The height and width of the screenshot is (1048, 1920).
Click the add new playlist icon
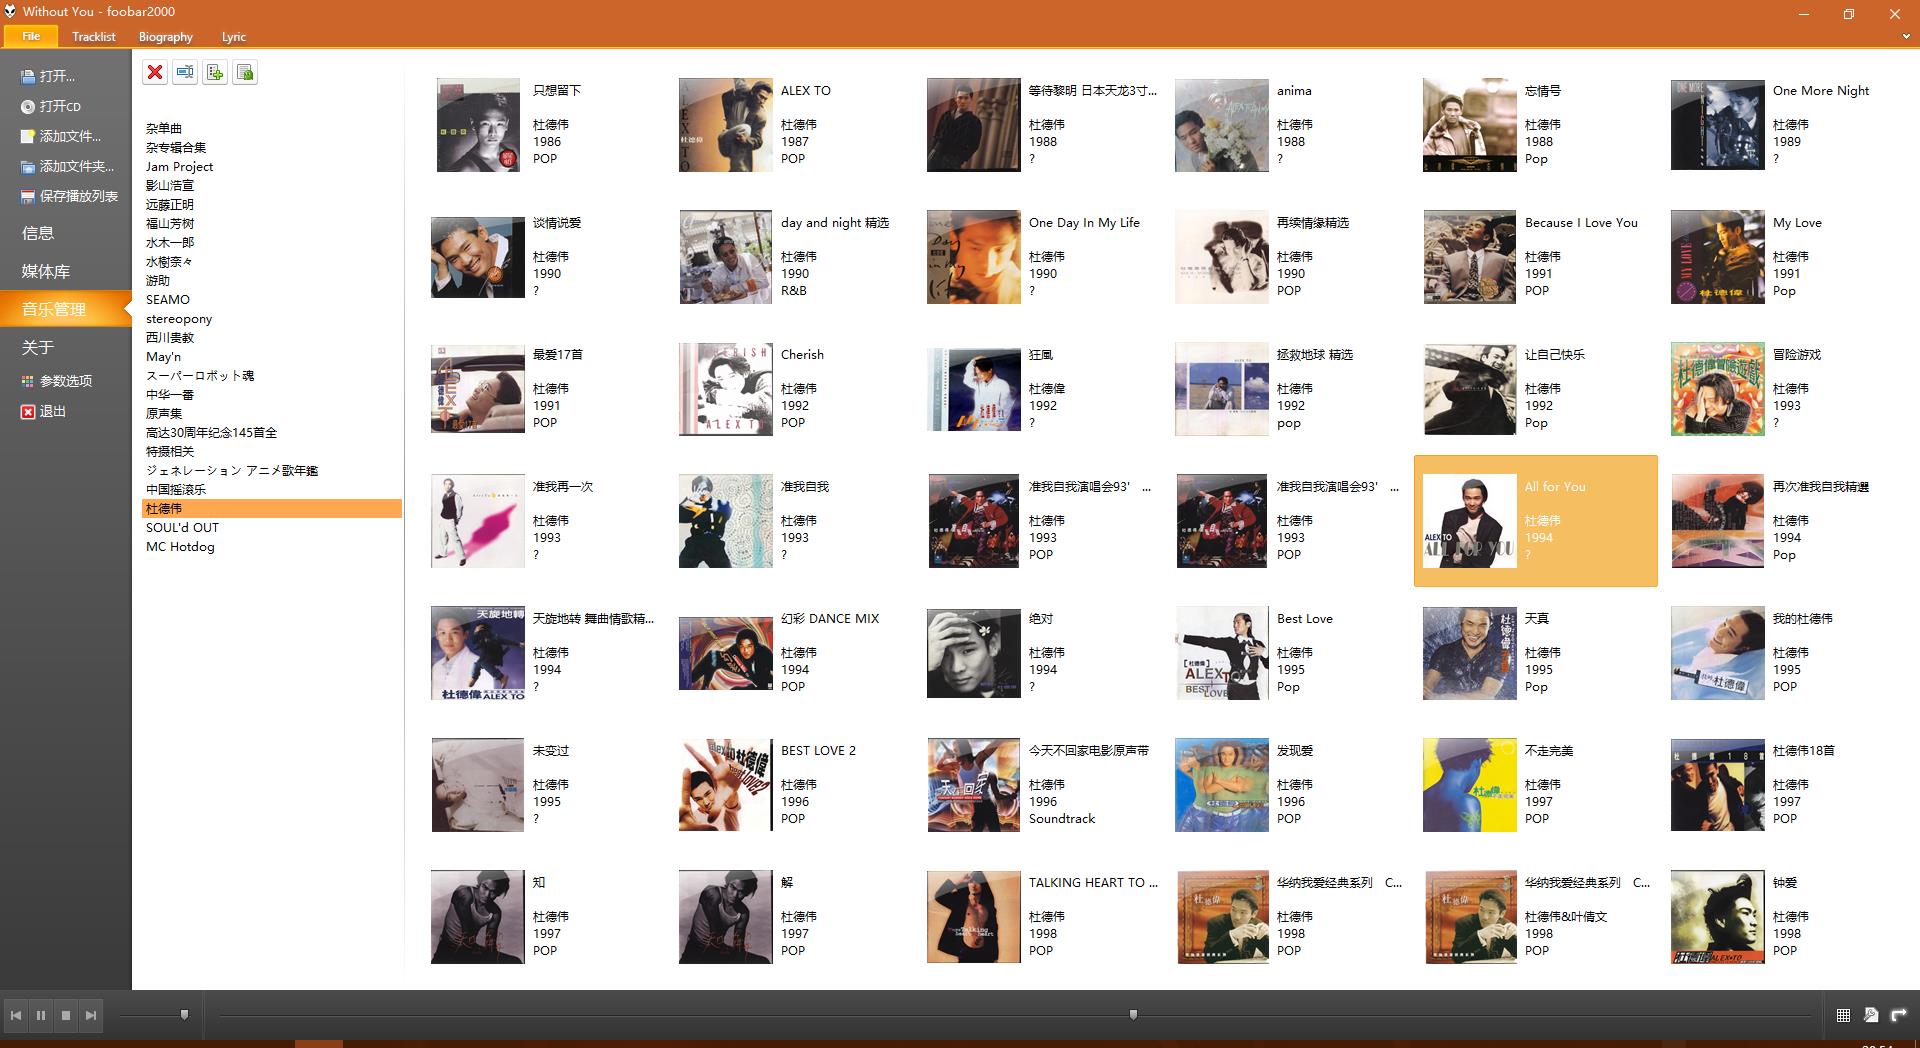click(215, 72)
